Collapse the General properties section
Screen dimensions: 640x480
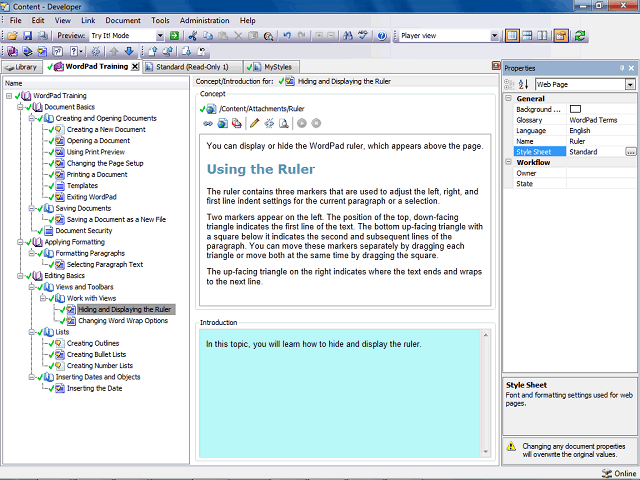[x=509, y=98]
